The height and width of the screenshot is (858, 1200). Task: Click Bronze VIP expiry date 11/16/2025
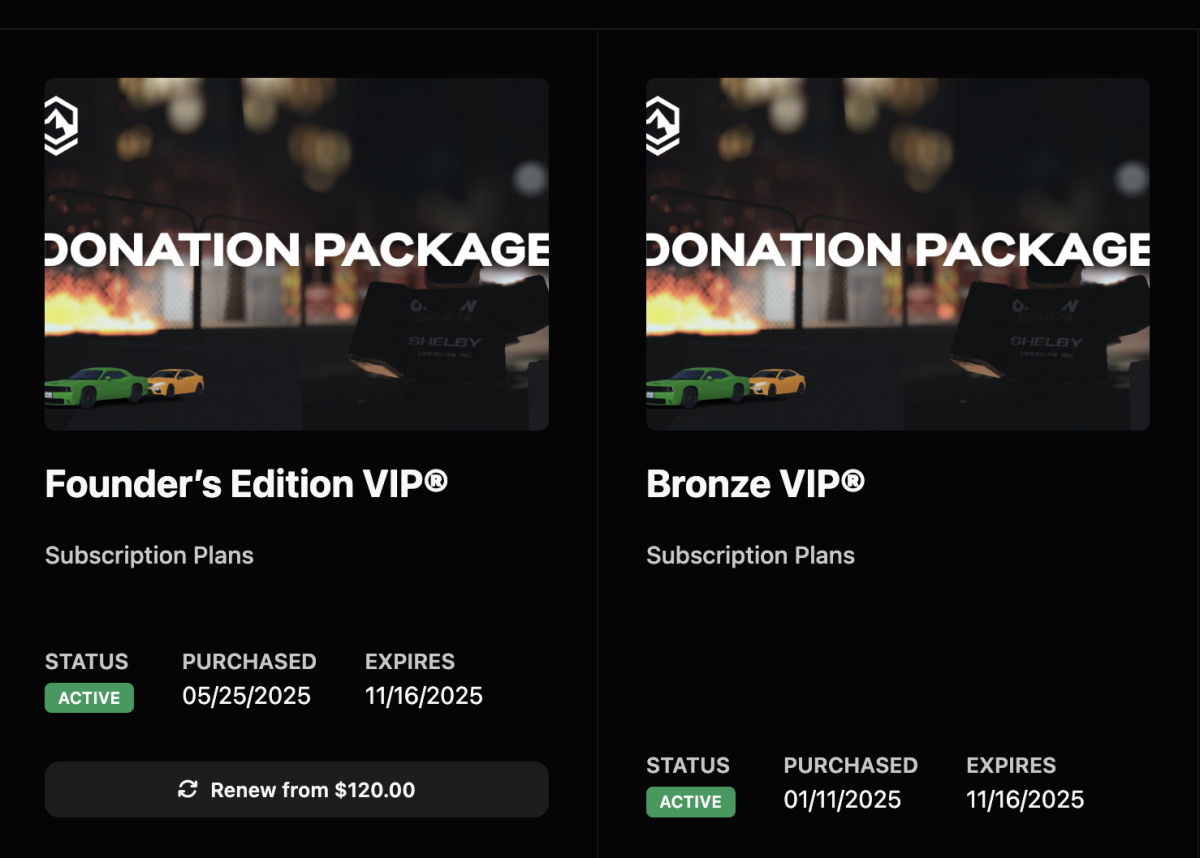(x=1025, y=800)
